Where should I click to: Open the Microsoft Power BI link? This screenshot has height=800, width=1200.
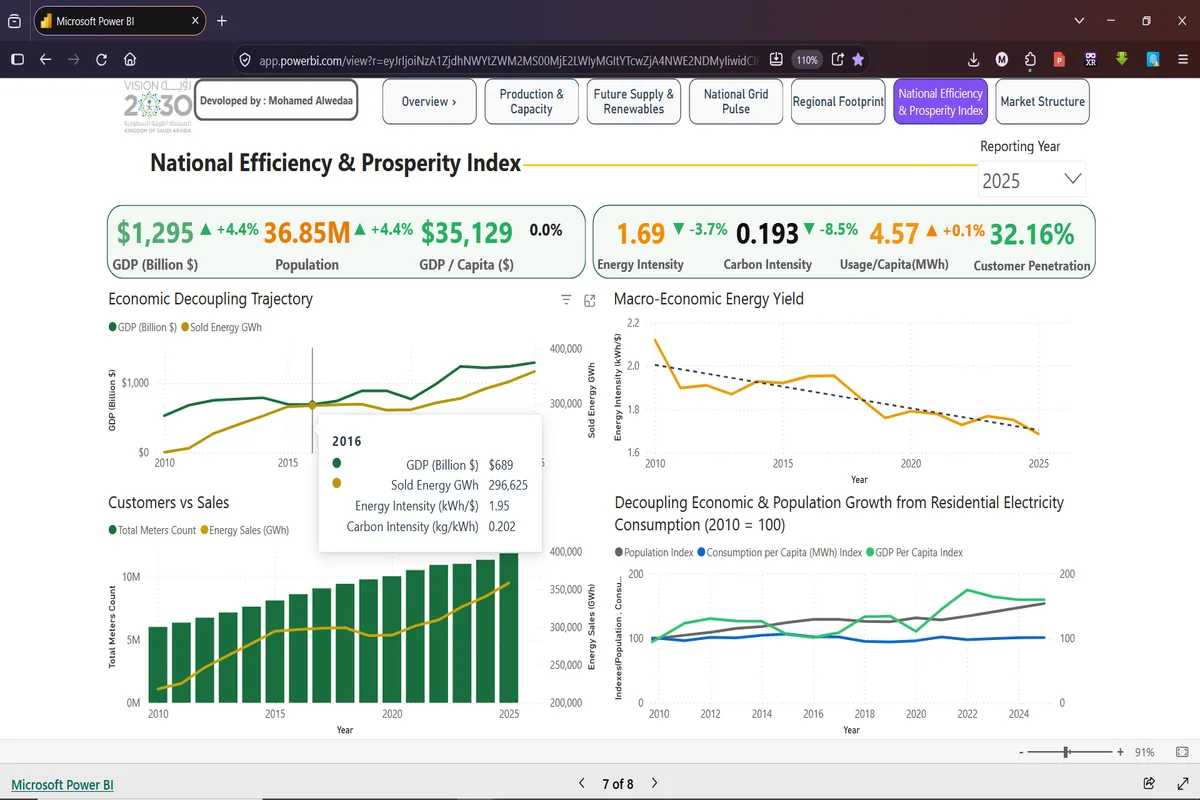[62, 785]
